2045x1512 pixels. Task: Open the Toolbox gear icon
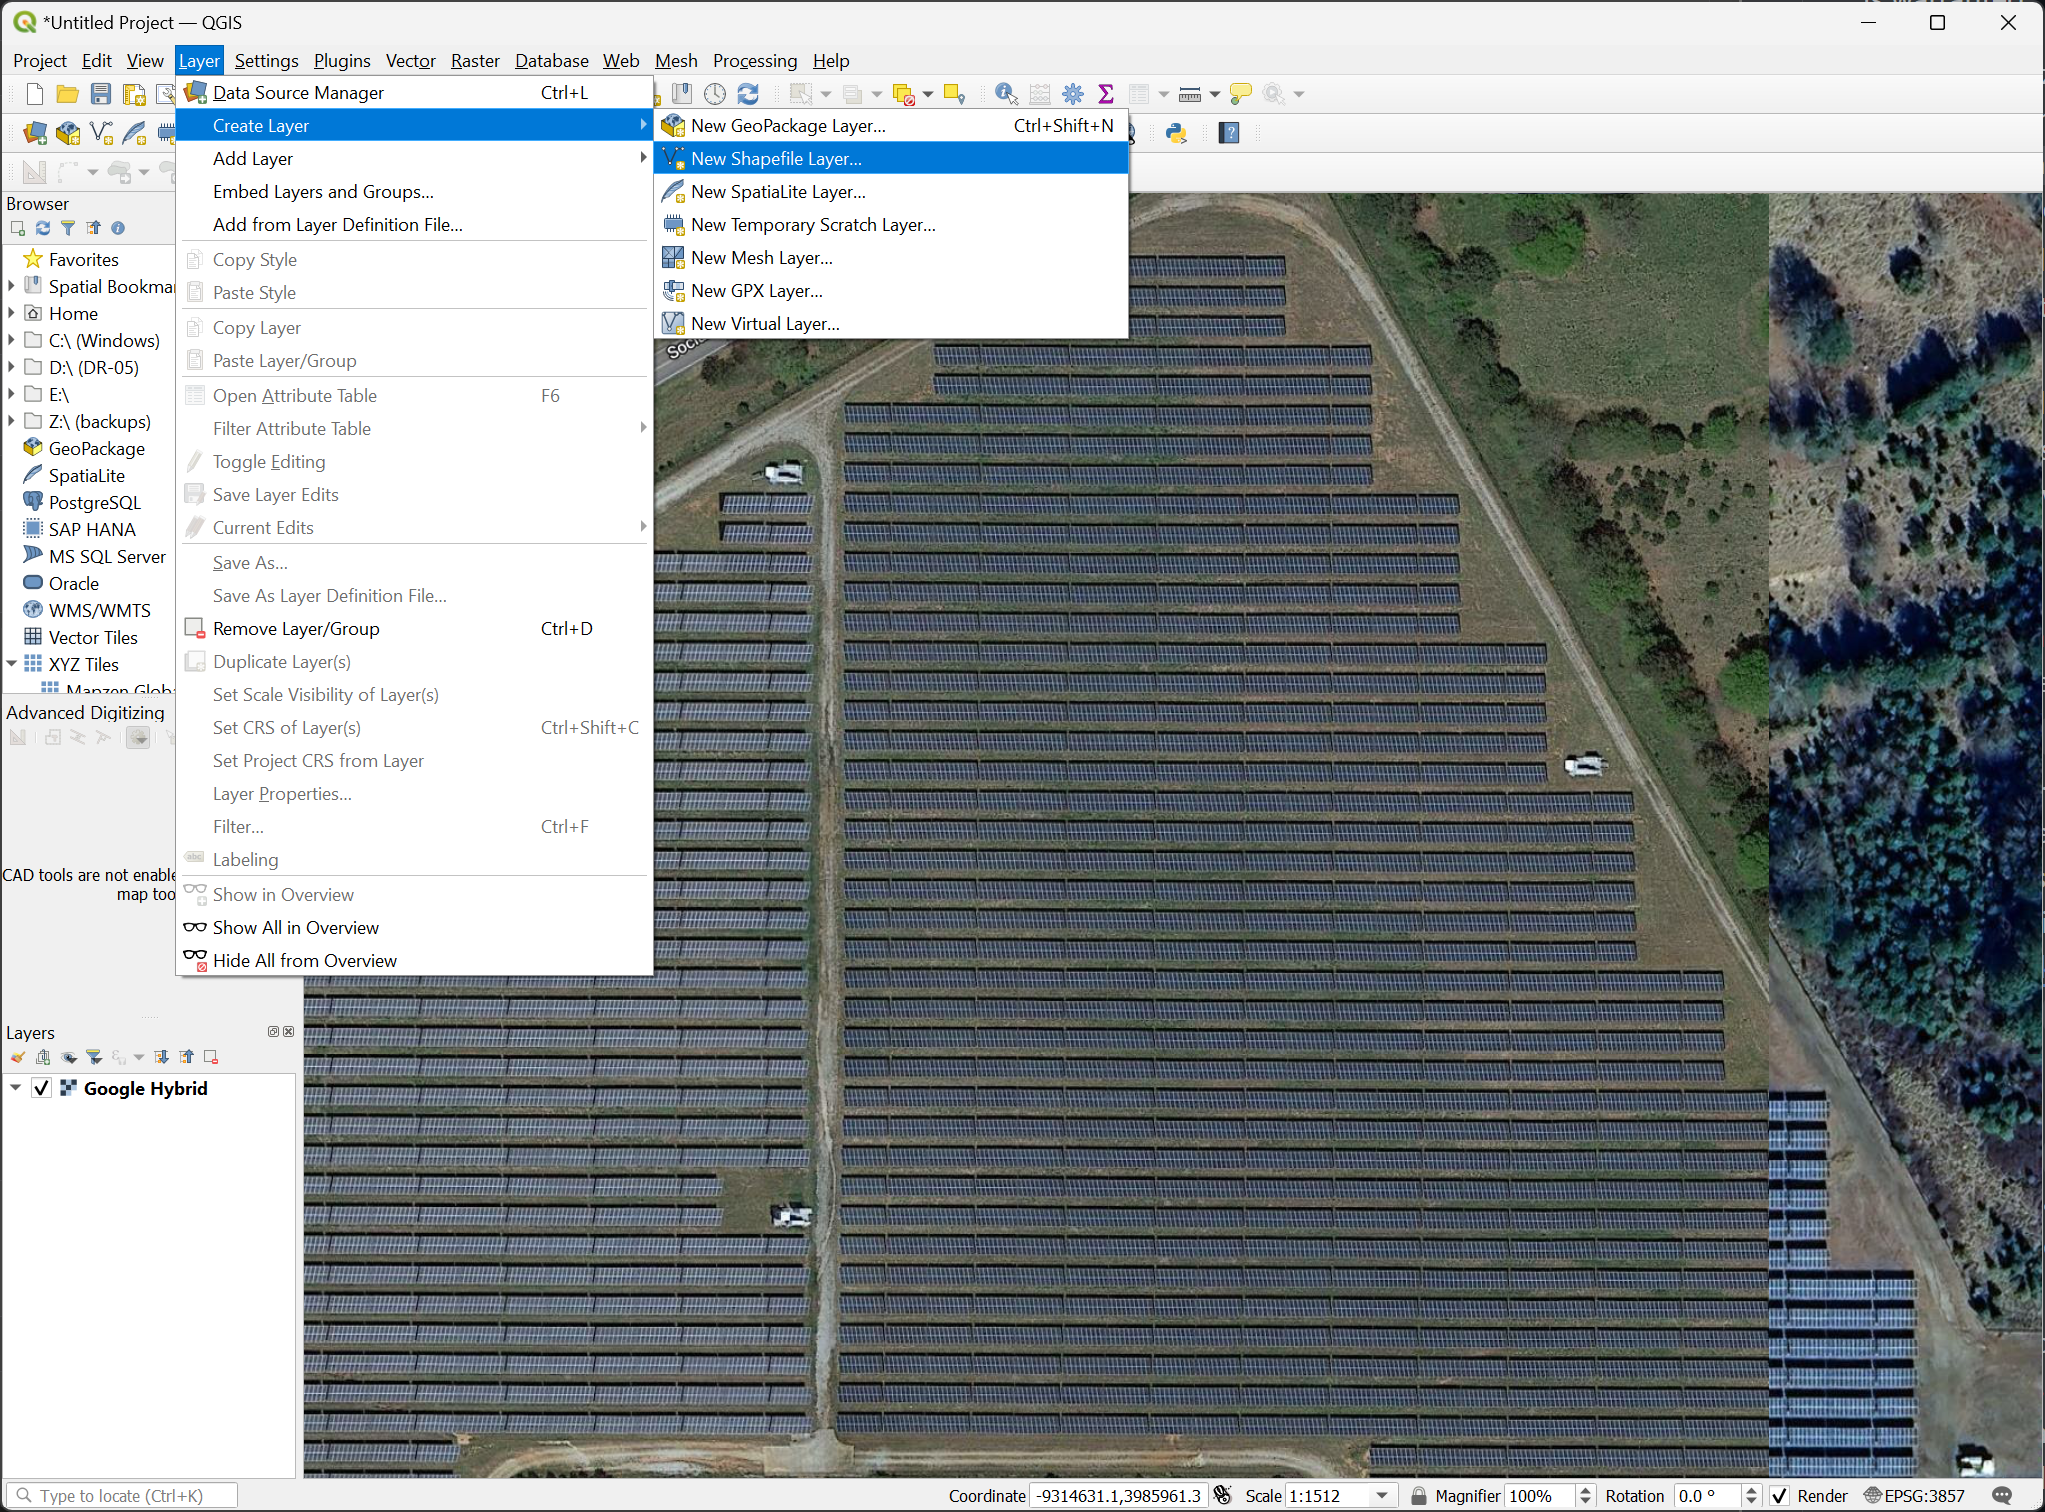(1073, 94)
